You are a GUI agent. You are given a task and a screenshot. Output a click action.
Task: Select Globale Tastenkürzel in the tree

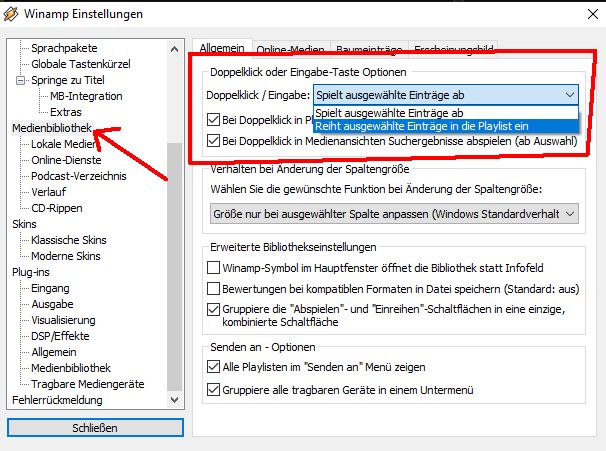81,64
